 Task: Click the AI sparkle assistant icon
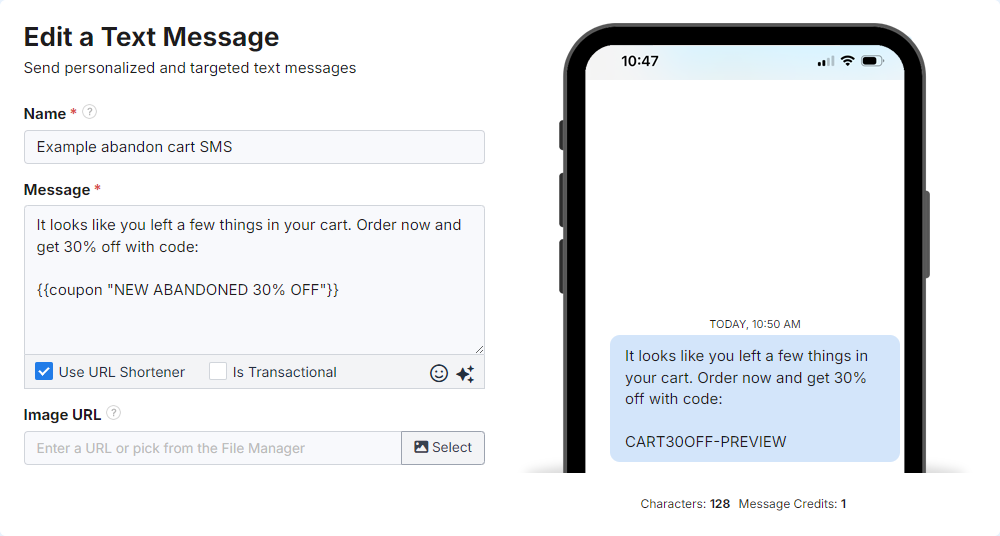[465, 373]
